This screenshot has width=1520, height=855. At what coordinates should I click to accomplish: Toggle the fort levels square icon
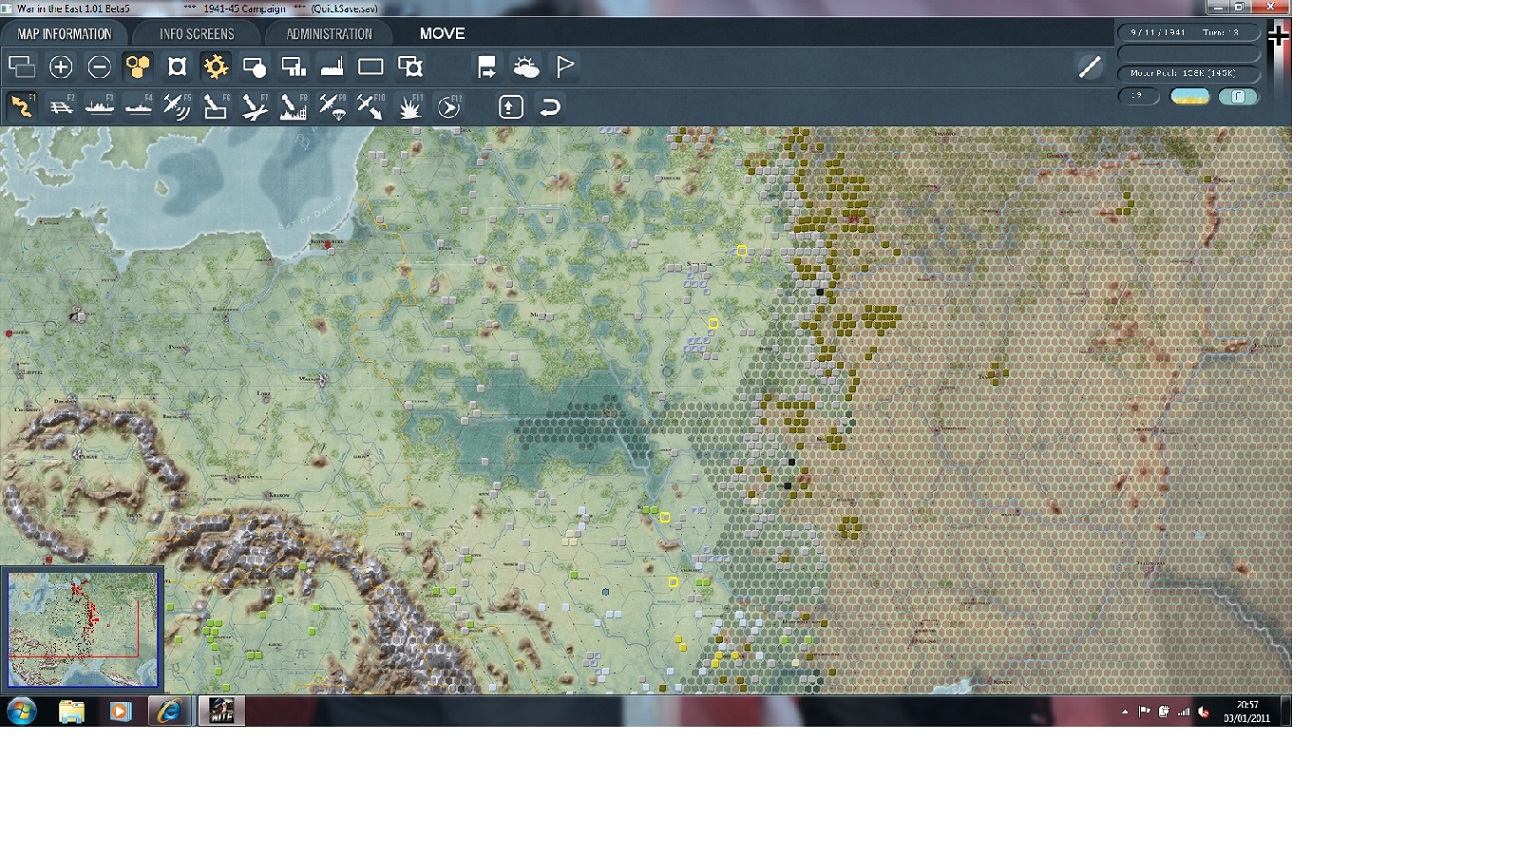tap(177, 67)
